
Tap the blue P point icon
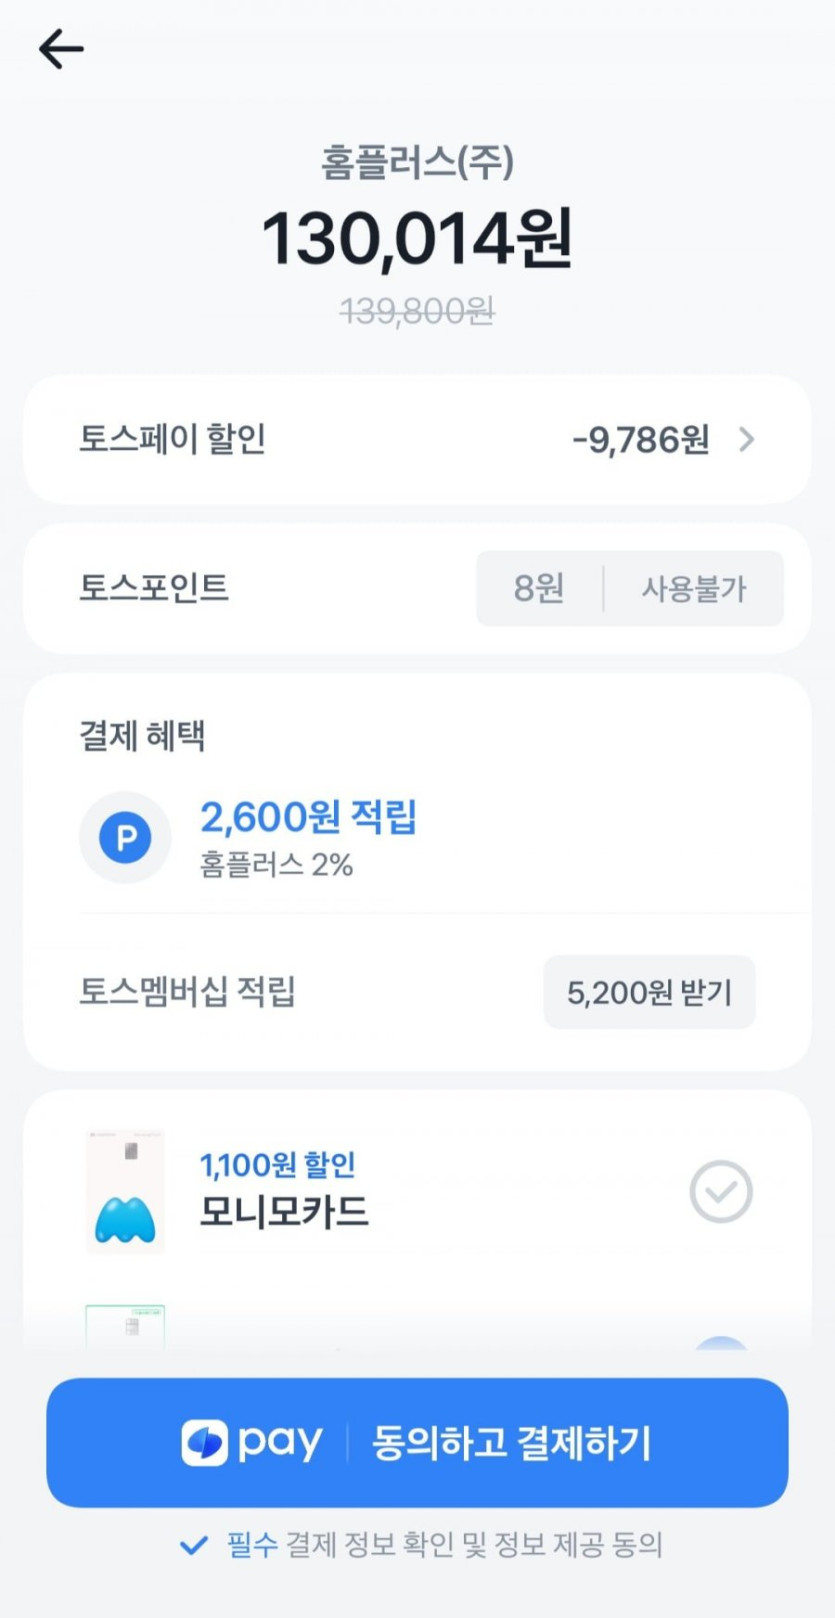click(x=125, y=838)
